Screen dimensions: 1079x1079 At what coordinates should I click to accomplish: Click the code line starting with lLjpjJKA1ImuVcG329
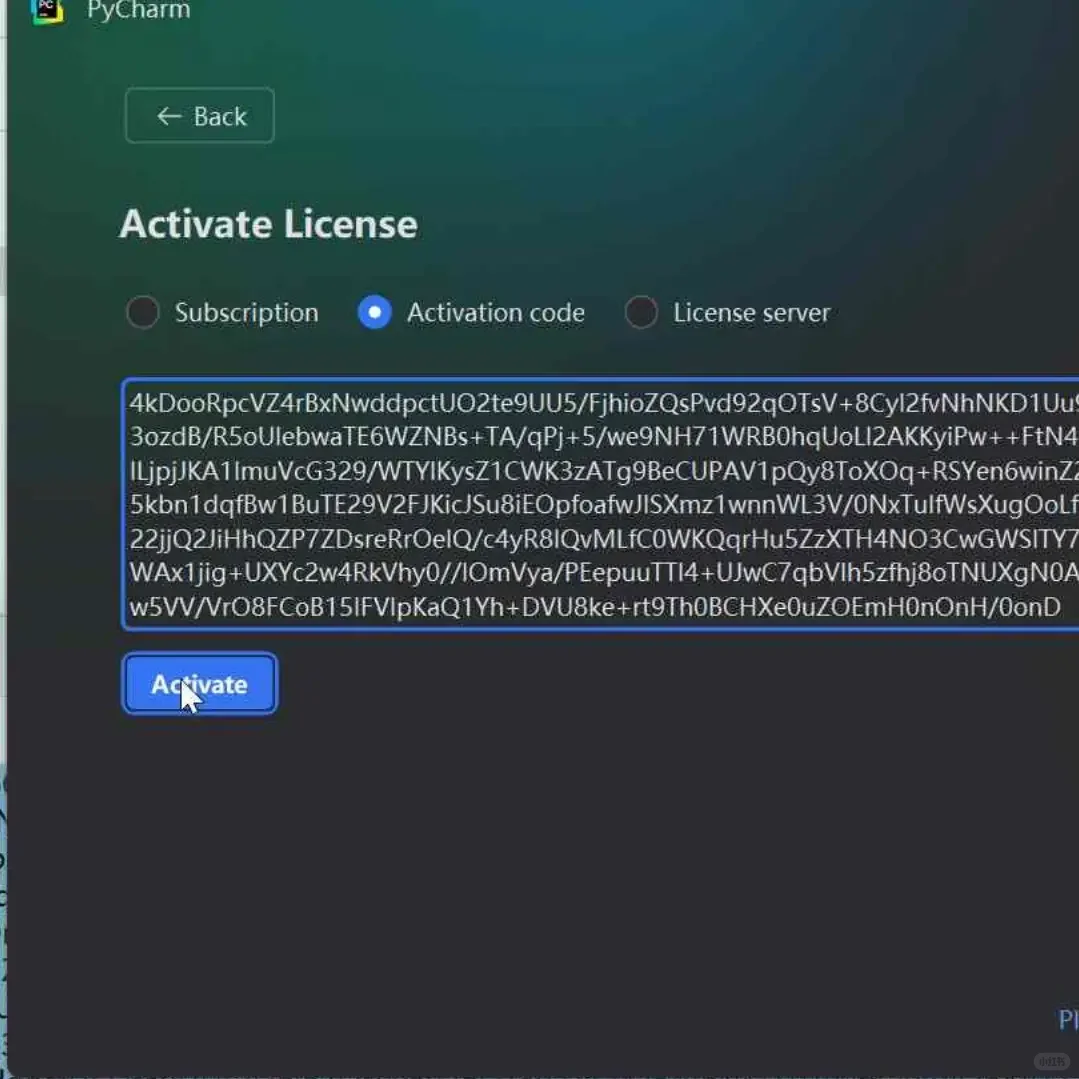603,471
